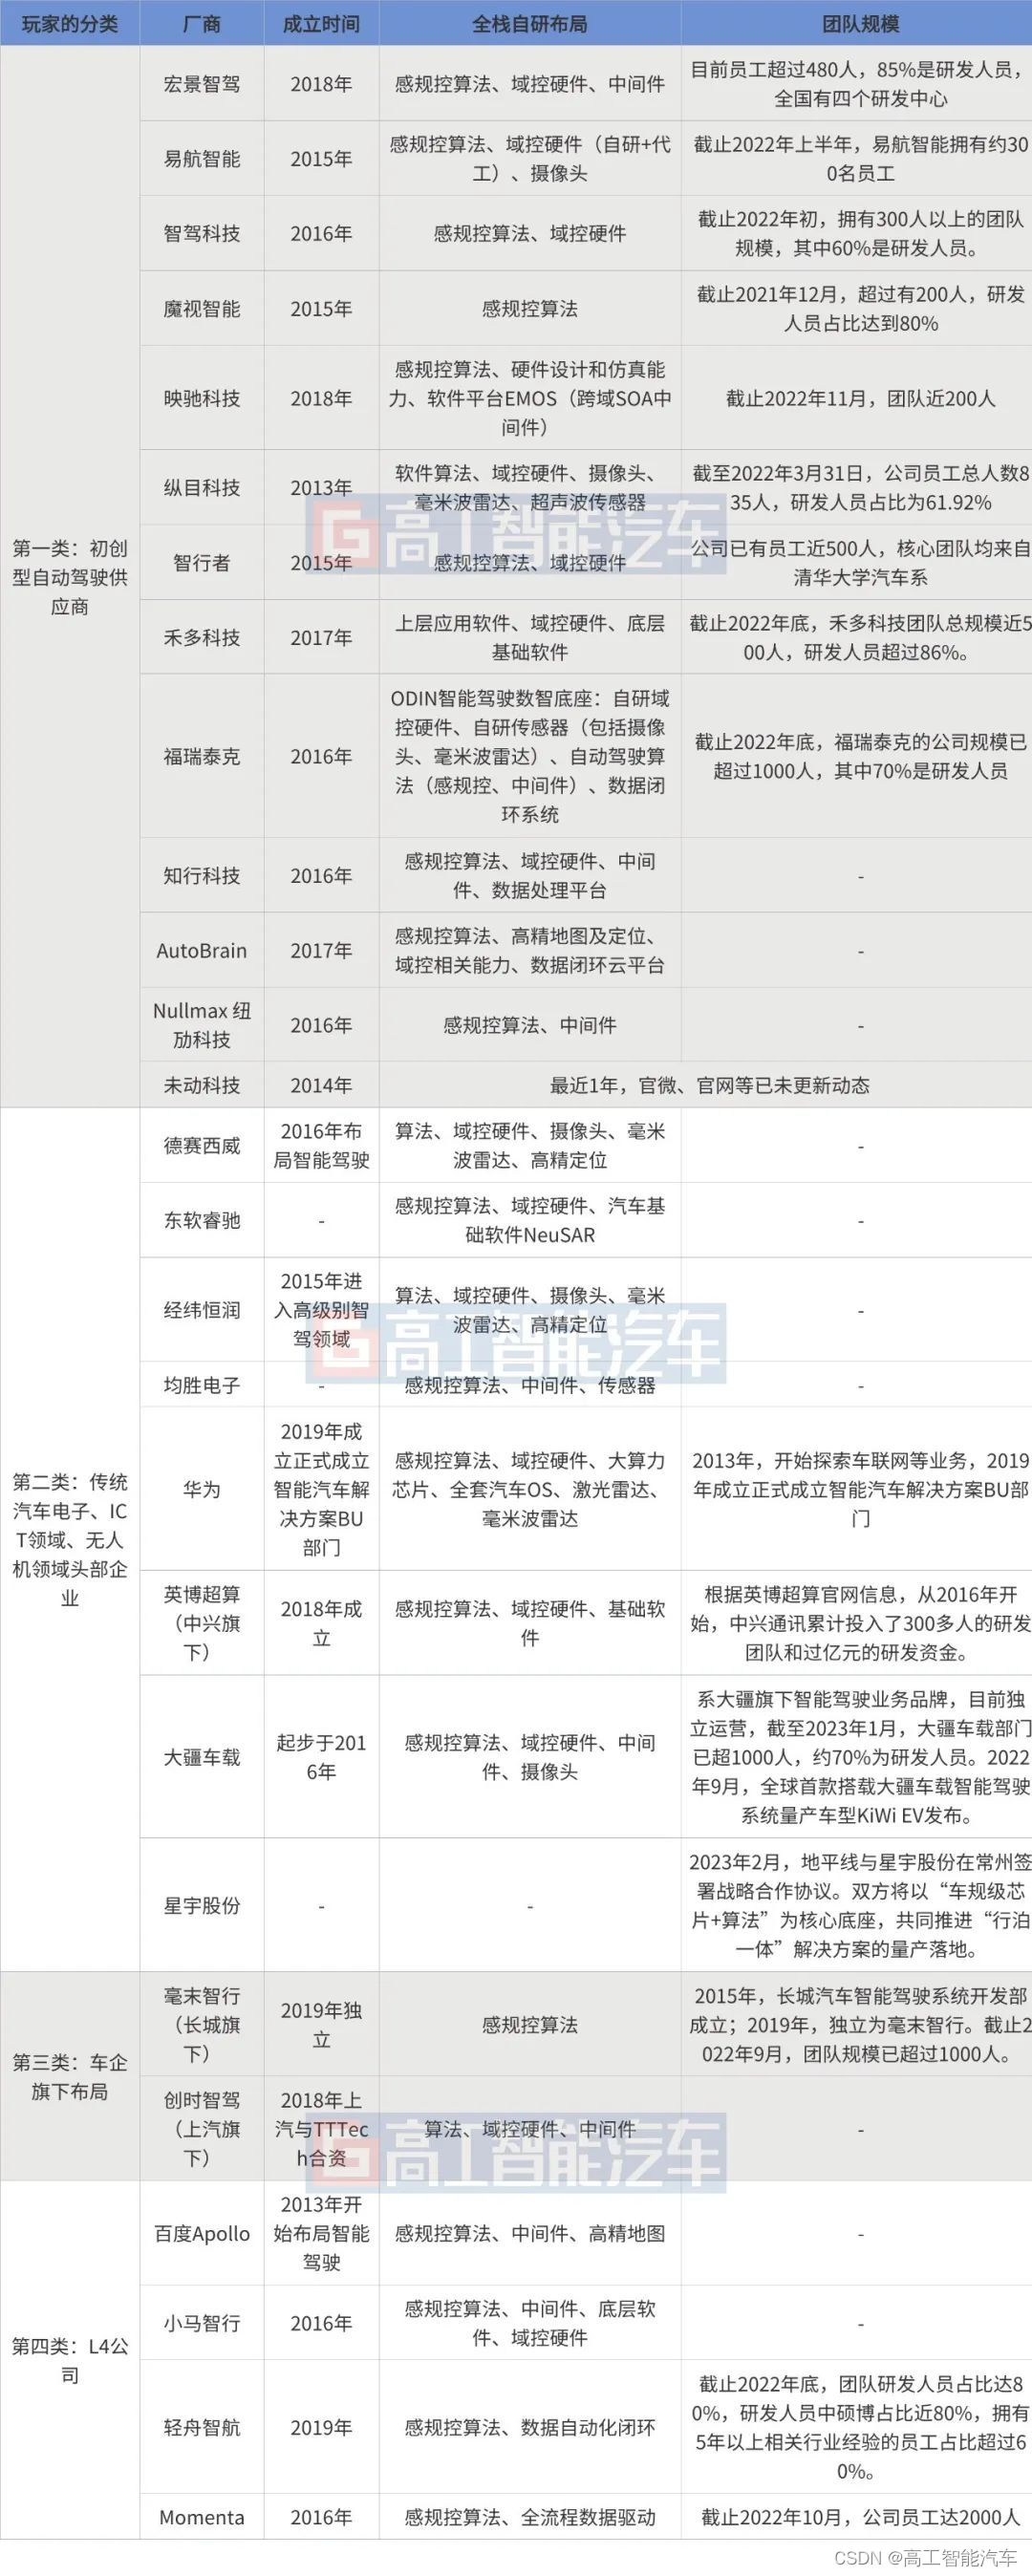Click the 汽车基础软件NeuSAR layout cell

[x=530, y=1221]
